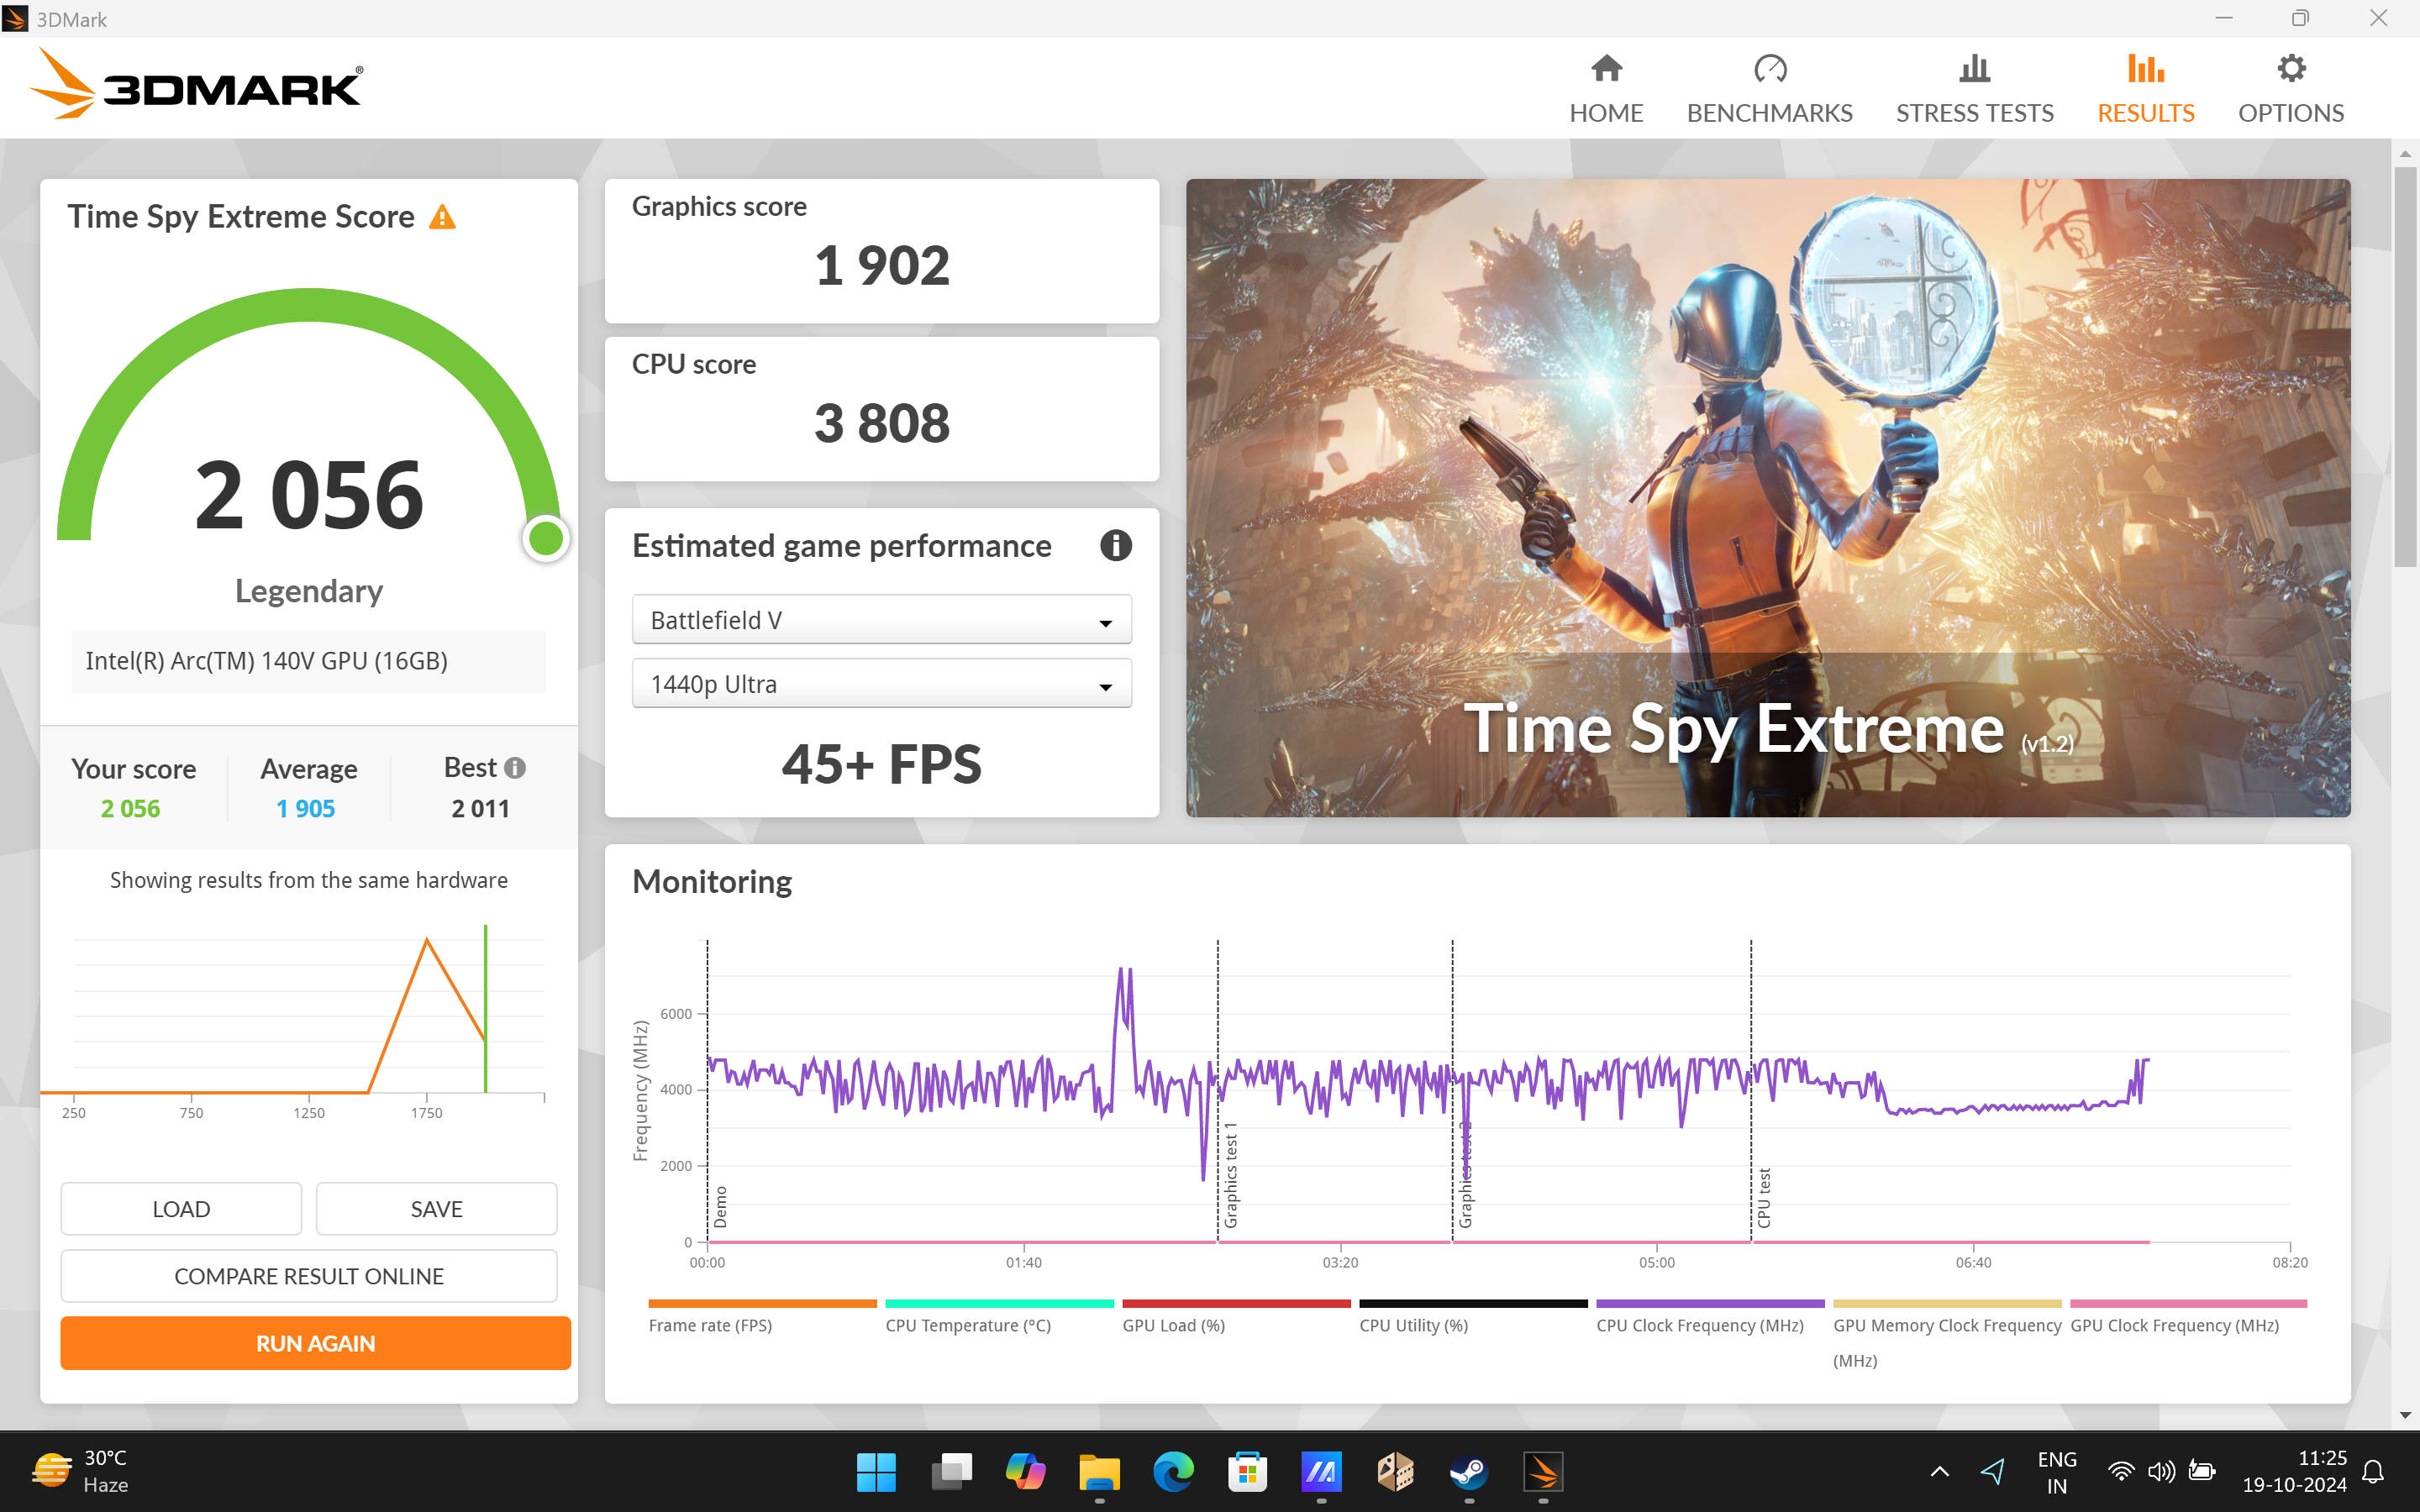Viewport: 2420px width, 1512px height.
Task: Toggle Frame rate (FPS) legend series
Action: (x=710, y=1325)
